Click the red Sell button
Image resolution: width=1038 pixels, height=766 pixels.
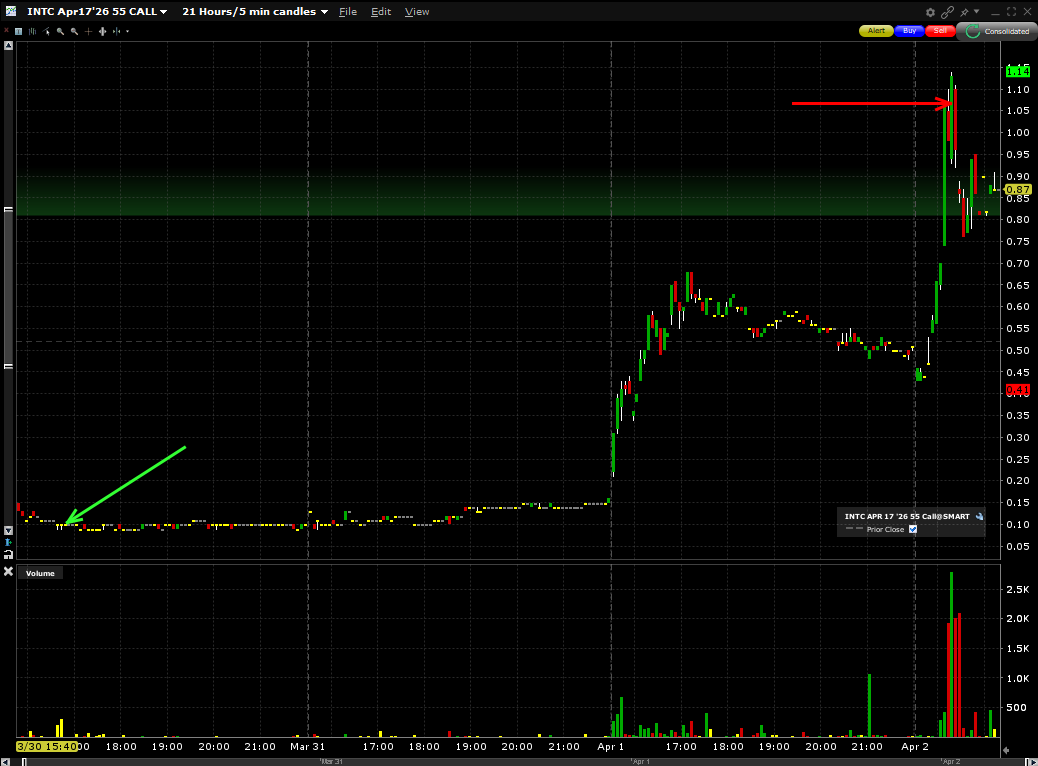click(940, 30)
